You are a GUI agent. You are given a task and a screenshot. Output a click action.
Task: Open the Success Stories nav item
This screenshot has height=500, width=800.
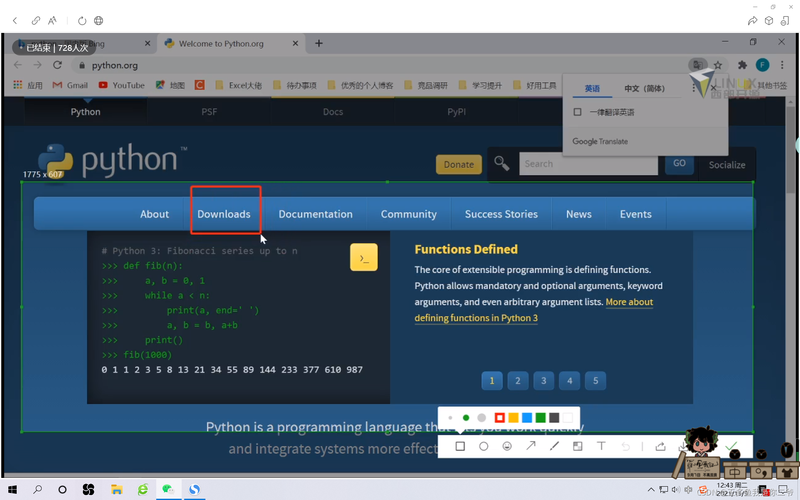[501, 214]
